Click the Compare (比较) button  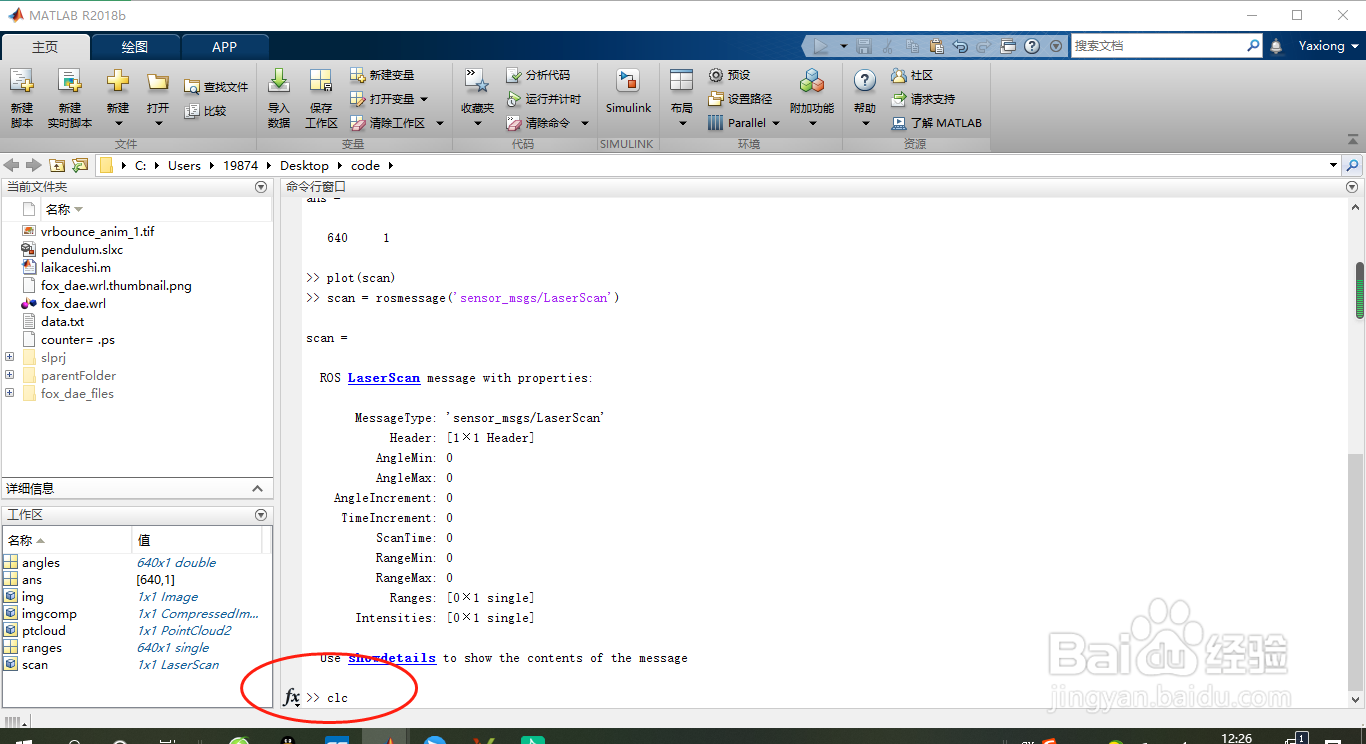(205, 111)
